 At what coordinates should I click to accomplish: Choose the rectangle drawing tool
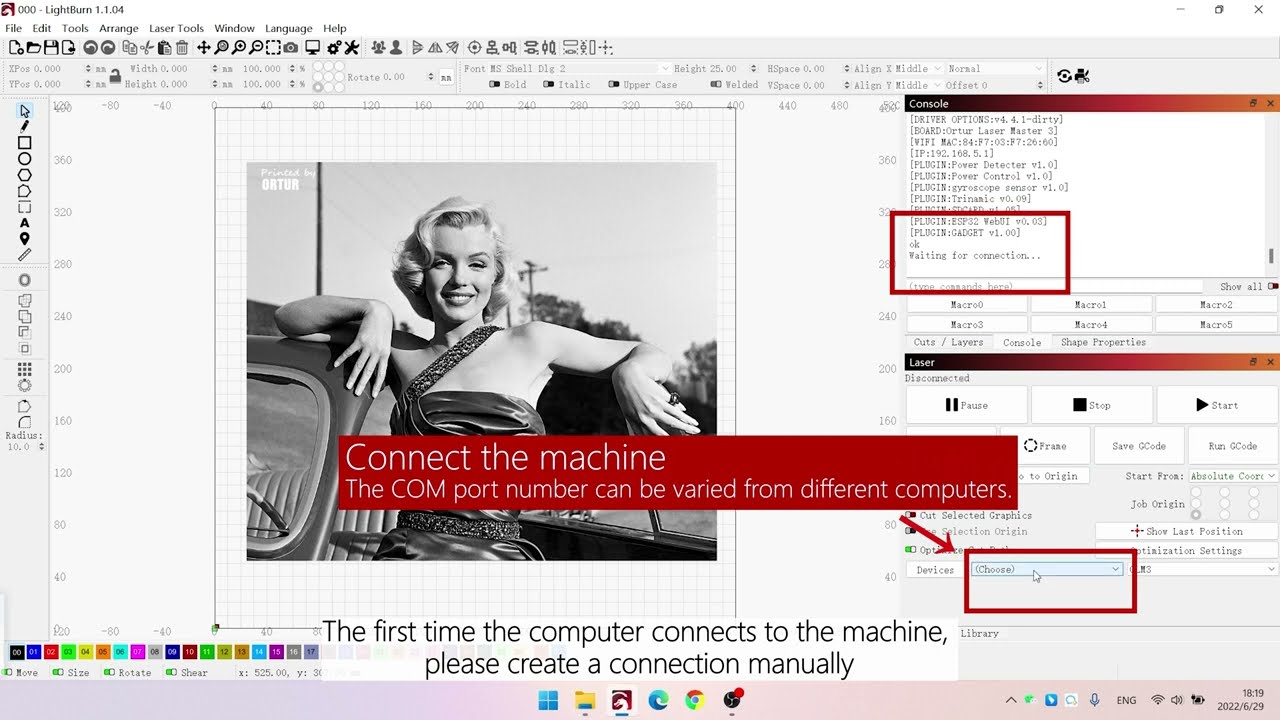tap(25, 143)
